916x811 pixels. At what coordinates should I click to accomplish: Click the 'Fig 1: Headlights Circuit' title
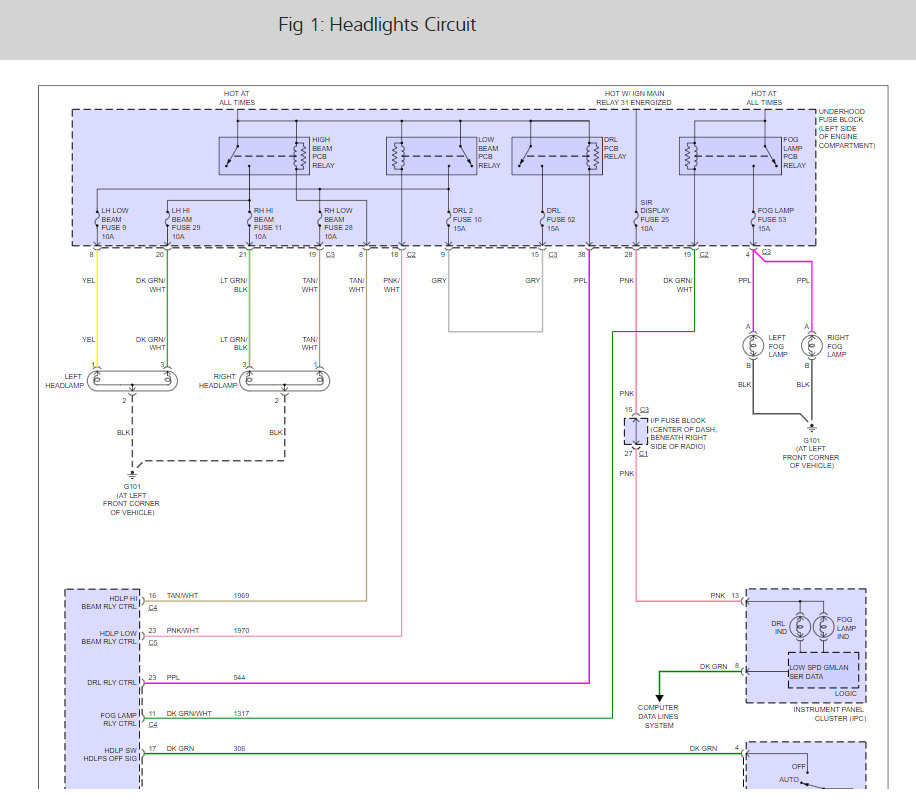377,25
